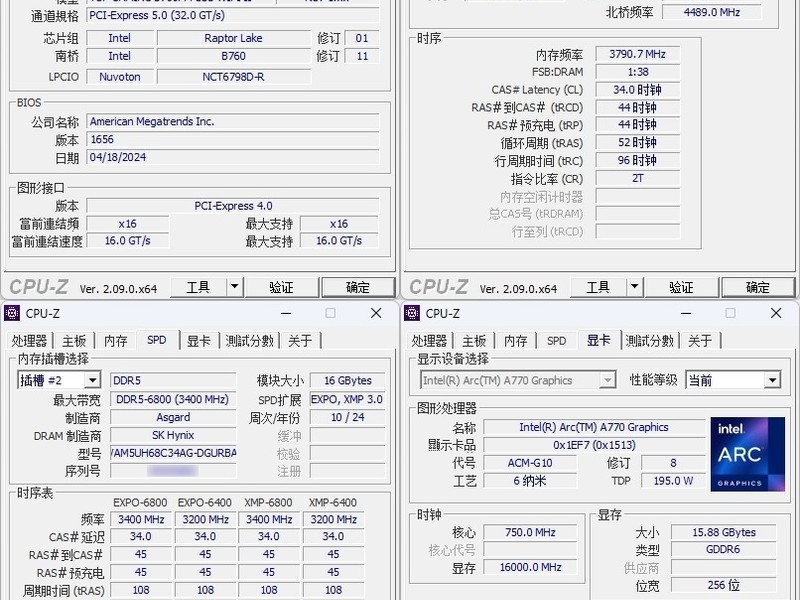The height and width of the screenshot is (600, 800).
Task: Click the 验证 button in the memory window
Action: pyautogui.click(x=681, y=287)
